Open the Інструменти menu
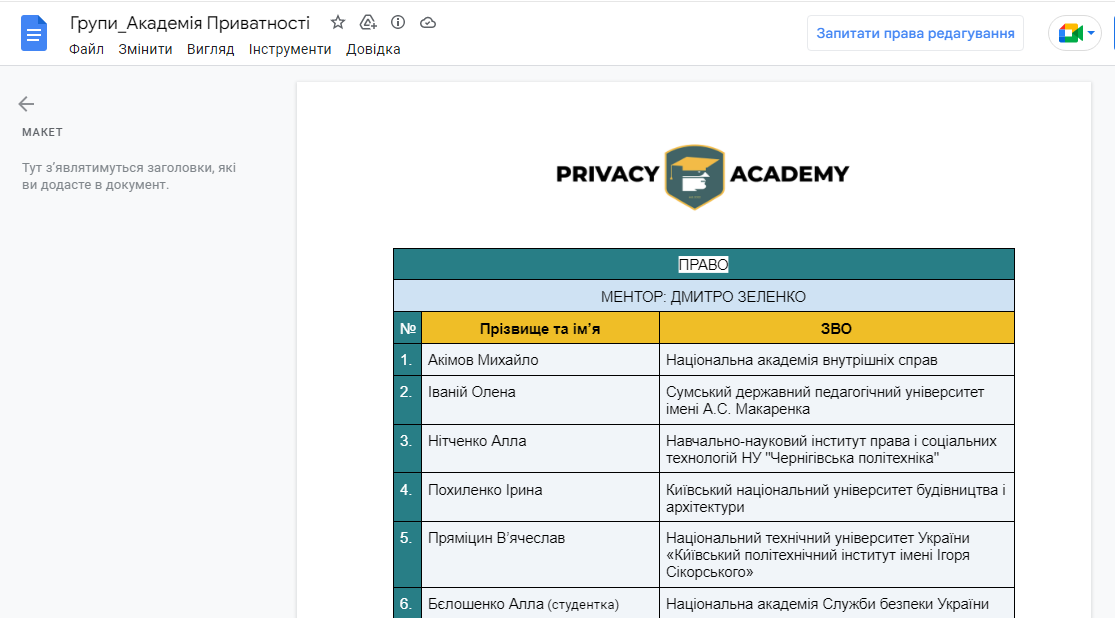This screenshot has width=1115, height=618. 290,49
